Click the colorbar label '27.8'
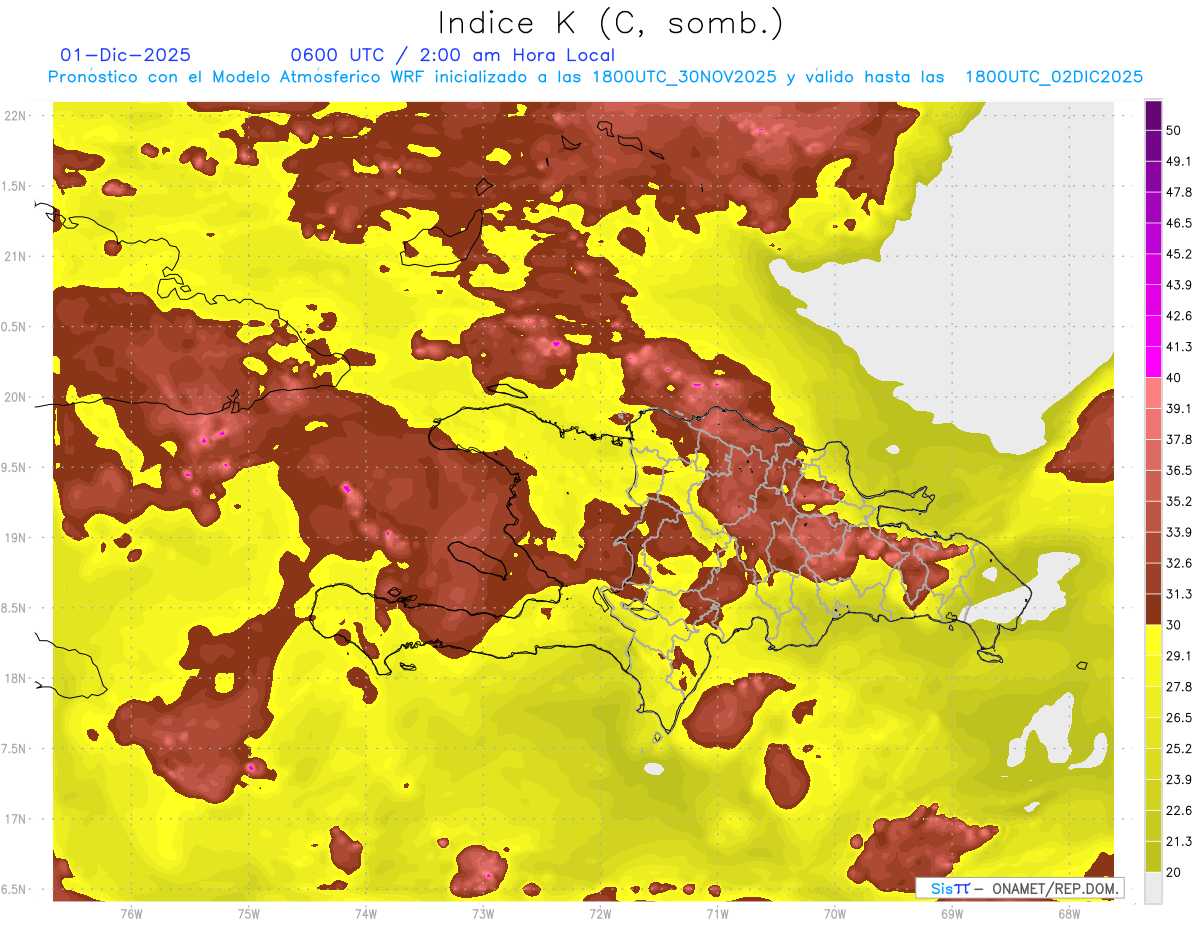The height and width of the screenshot is (927, 1200). coord(1179,686)
